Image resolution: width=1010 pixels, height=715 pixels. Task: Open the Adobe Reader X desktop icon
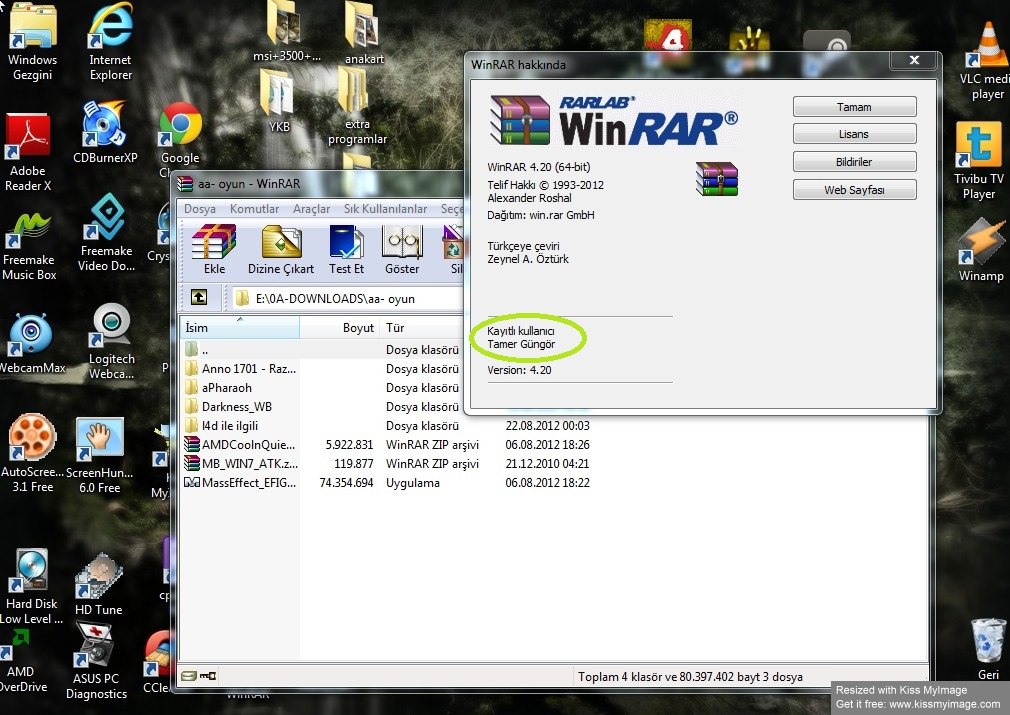tap(28, 153)
